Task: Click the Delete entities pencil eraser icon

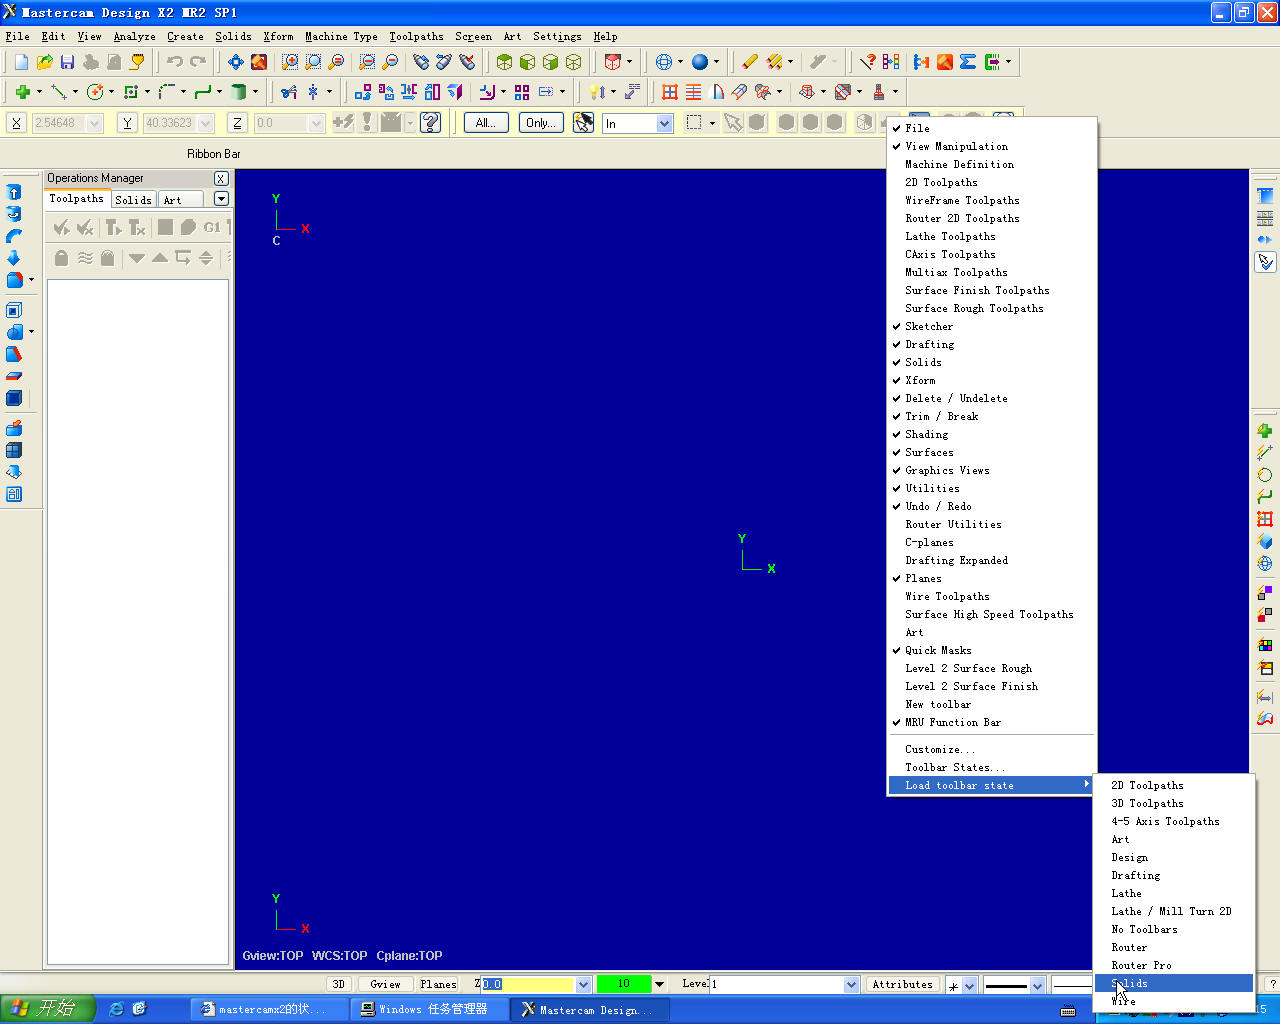Action: [750, 62]
